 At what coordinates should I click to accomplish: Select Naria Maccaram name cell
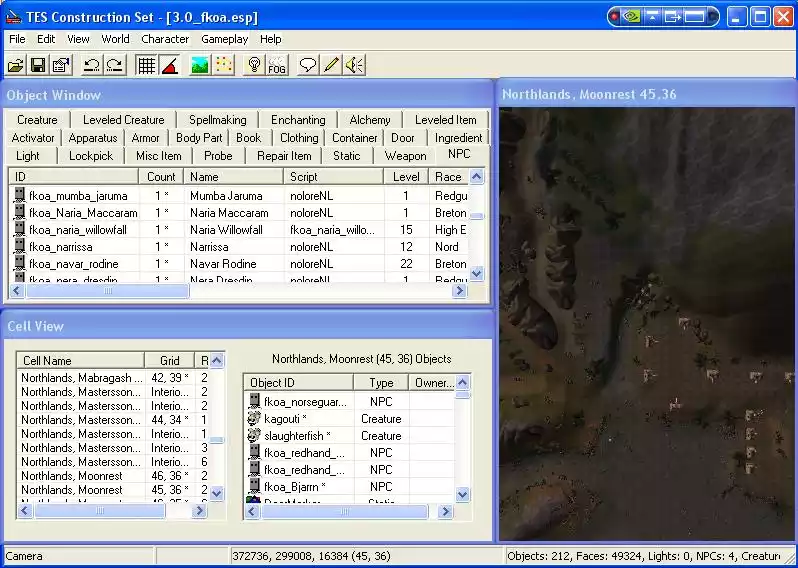[x=229, y=213]
